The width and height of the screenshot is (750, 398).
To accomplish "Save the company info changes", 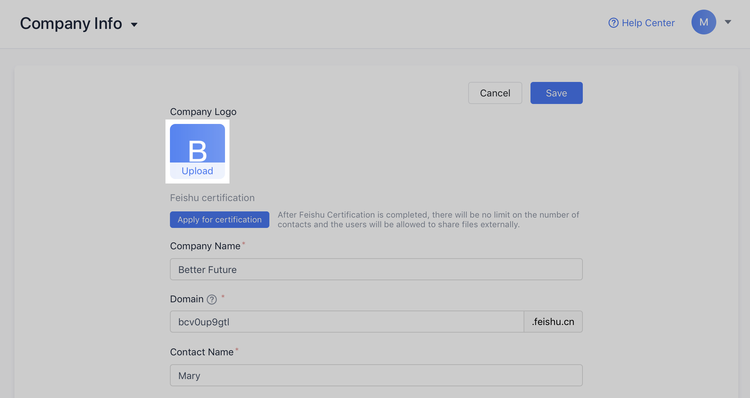I will (556, 93).
